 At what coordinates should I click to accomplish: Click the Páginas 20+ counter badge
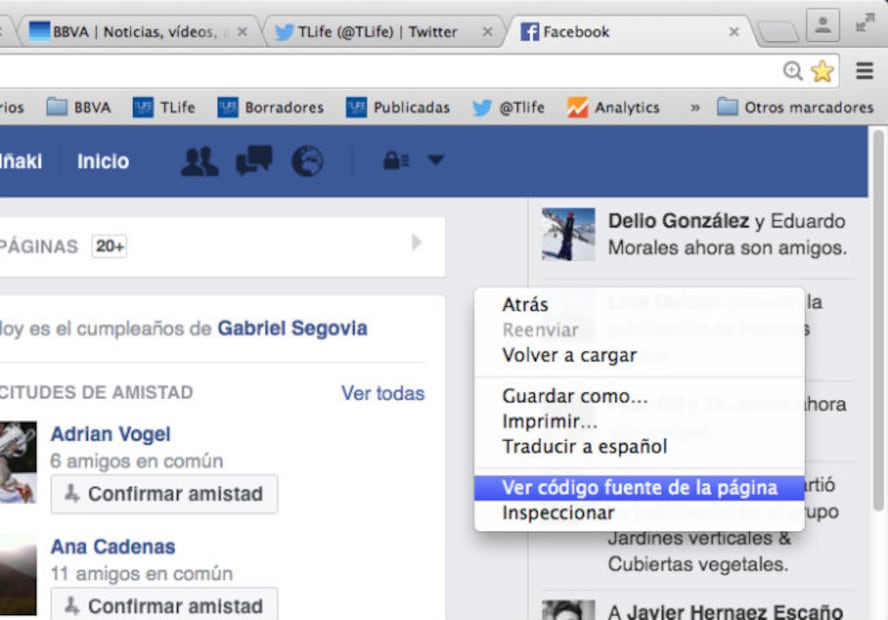pos(109,246)
